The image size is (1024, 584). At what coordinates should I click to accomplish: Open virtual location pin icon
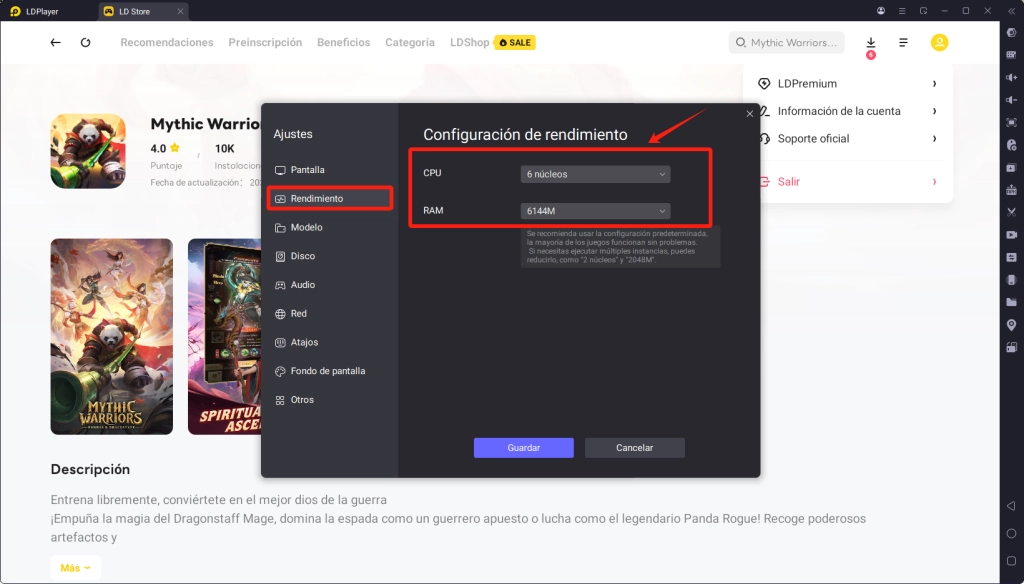(1012, 325)
